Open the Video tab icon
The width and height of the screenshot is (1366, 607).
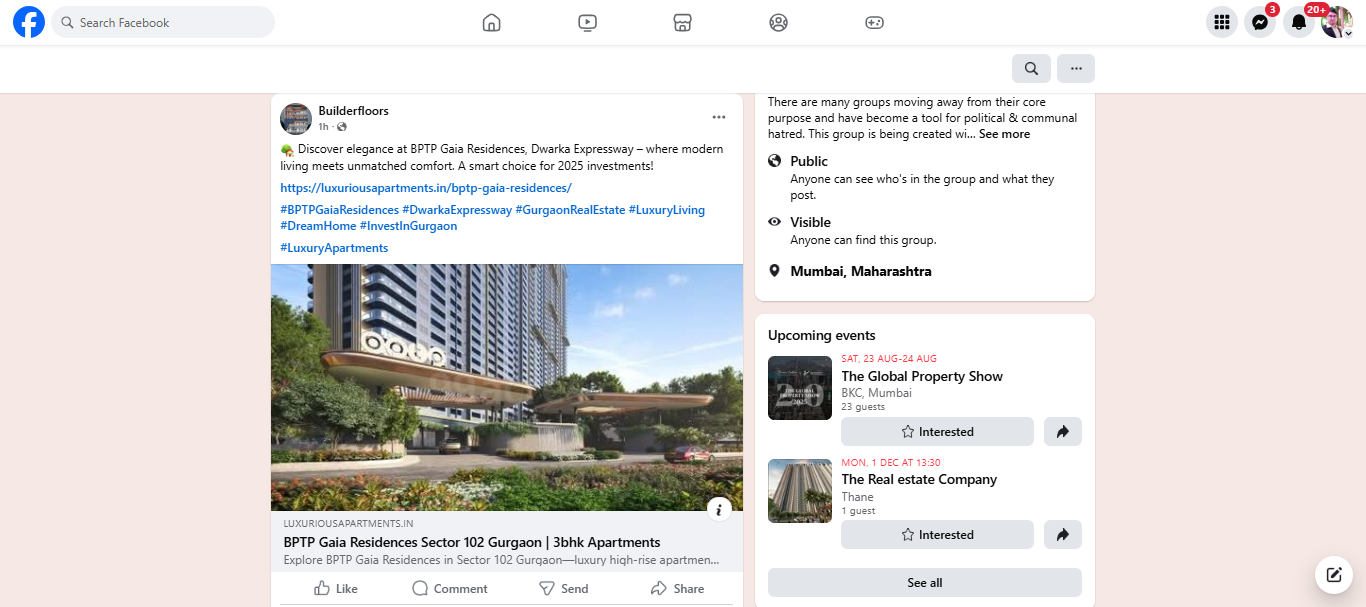pyautogui.click(x=588, y=22)
